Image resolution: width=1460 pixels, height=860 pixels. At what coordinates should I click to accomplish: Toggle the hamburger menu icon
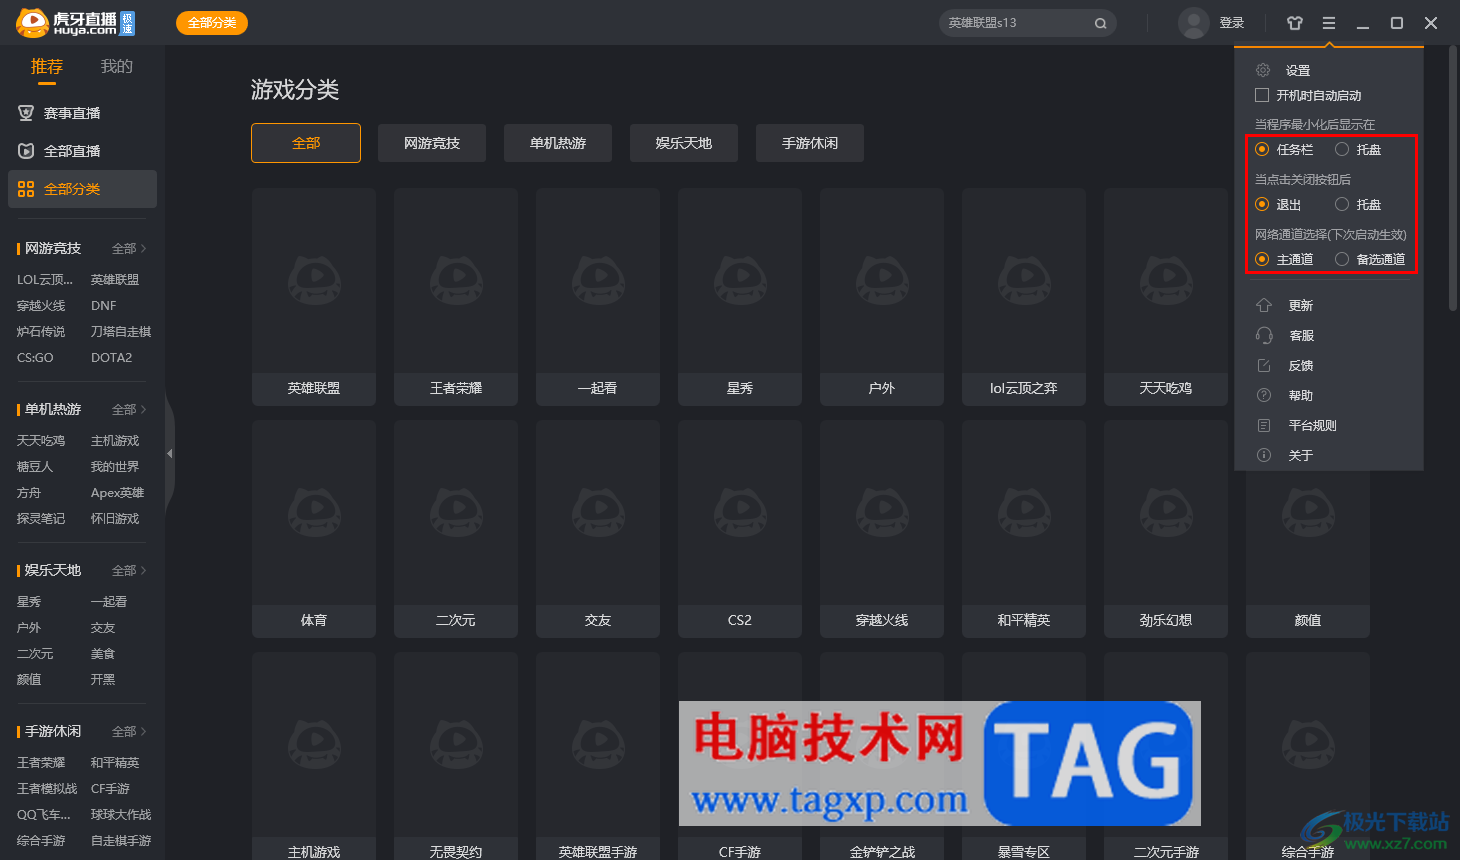click(x=1329, y=23)
